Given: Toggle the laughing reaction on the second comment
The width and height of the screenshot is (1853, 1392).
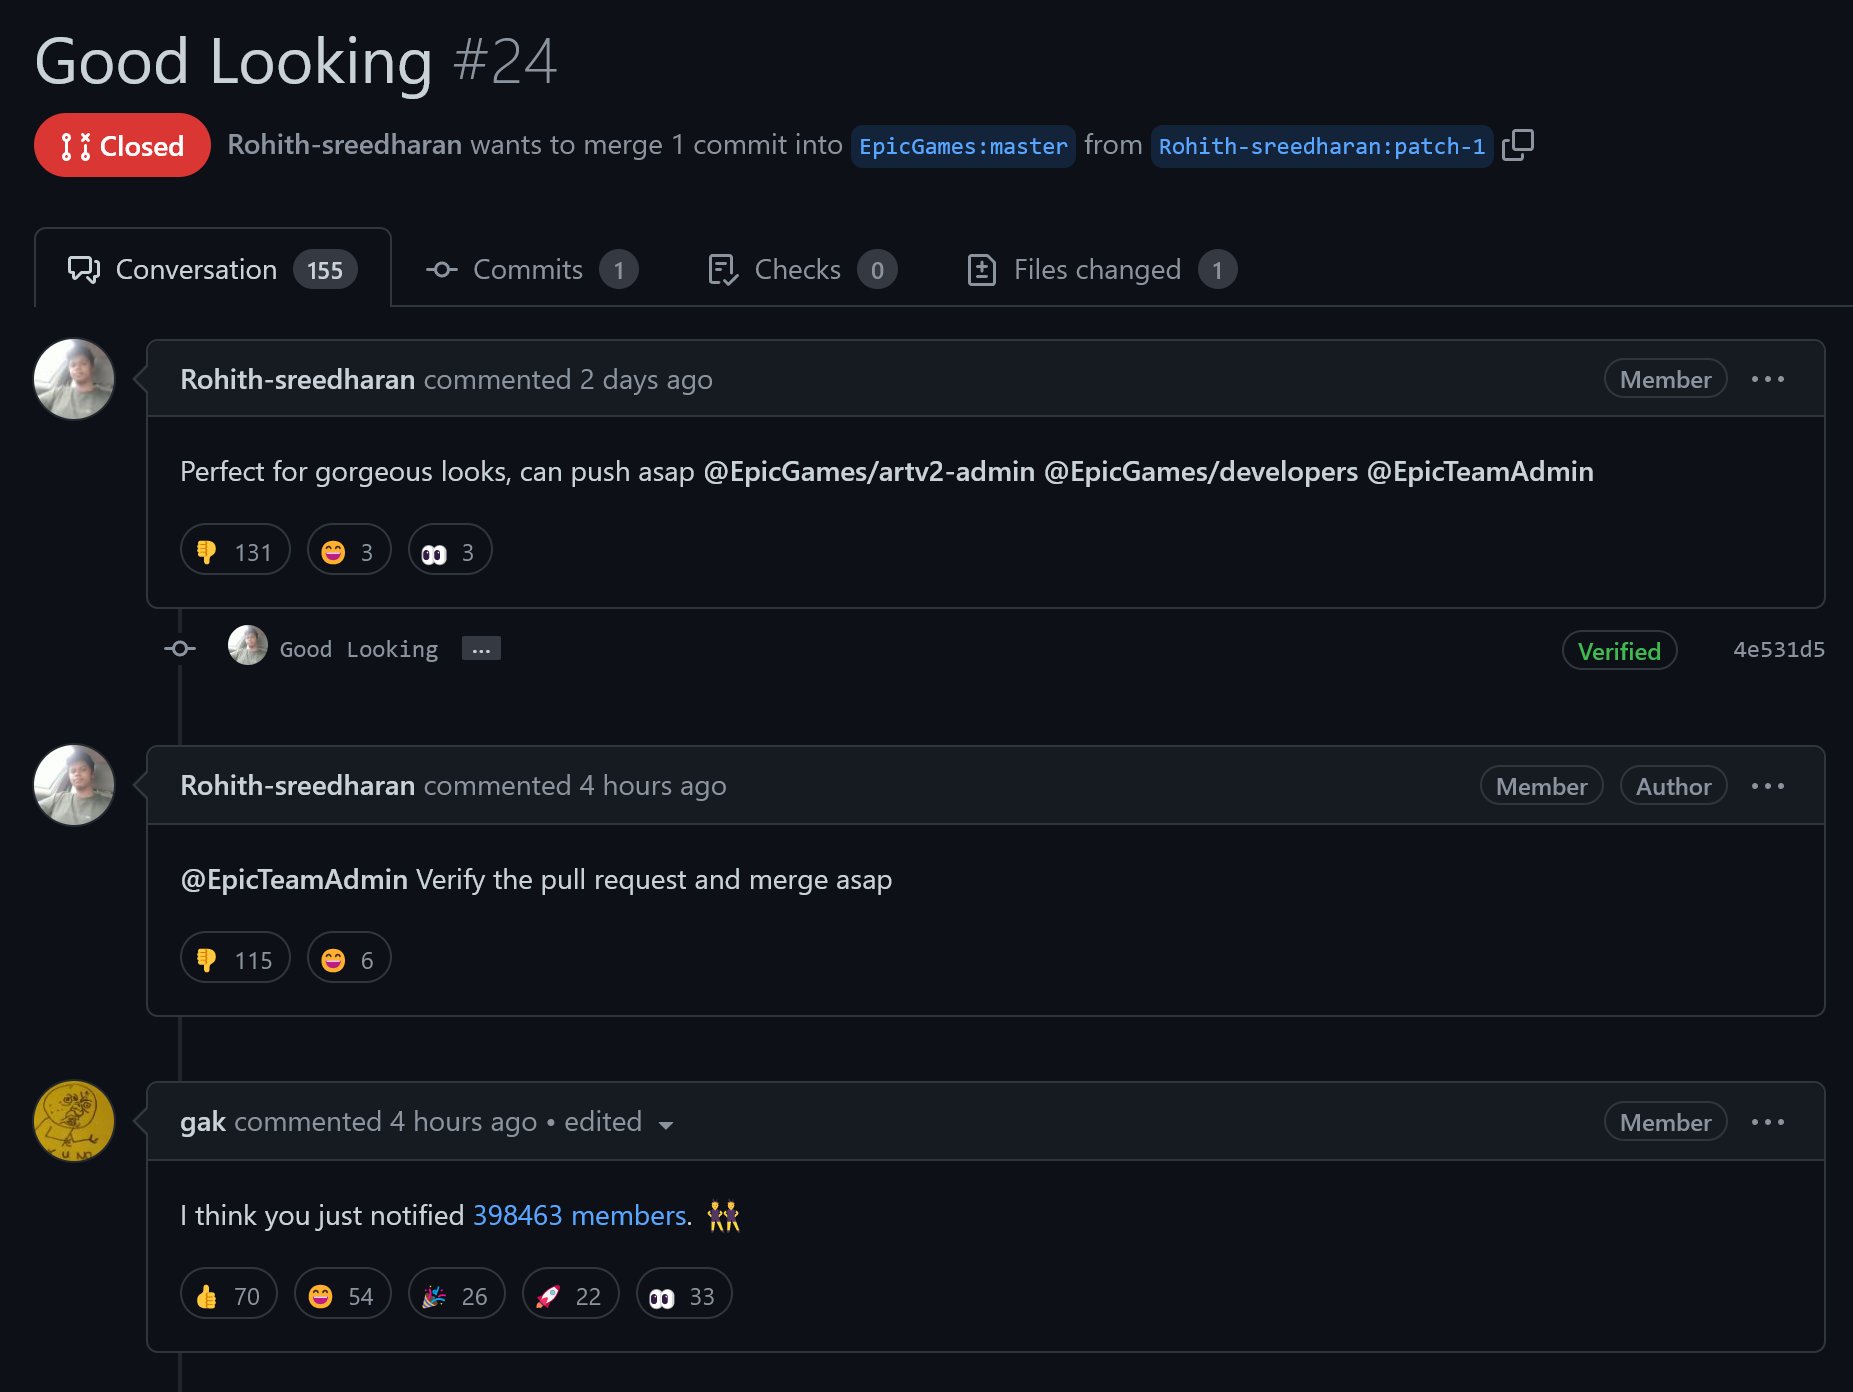Looking at the screenshot, I should 347,958.
